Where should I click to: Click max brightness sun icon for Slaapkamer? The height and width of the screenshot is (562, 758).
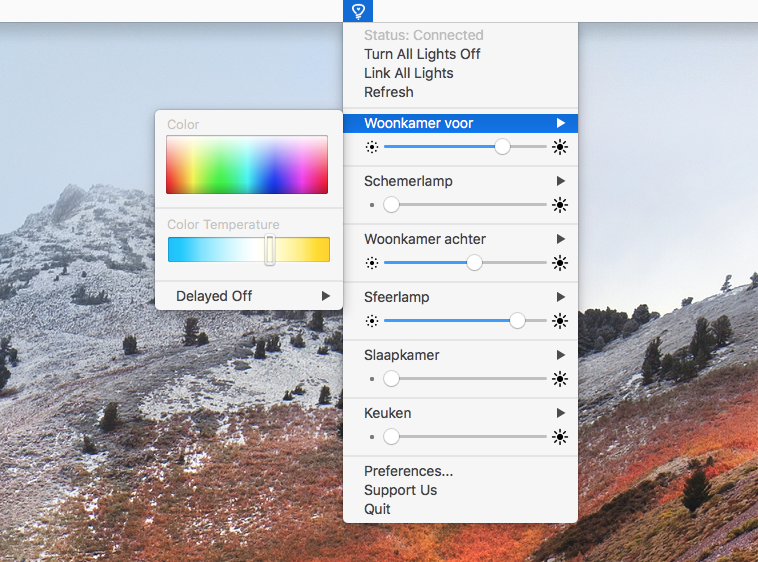tap(560, 379)
